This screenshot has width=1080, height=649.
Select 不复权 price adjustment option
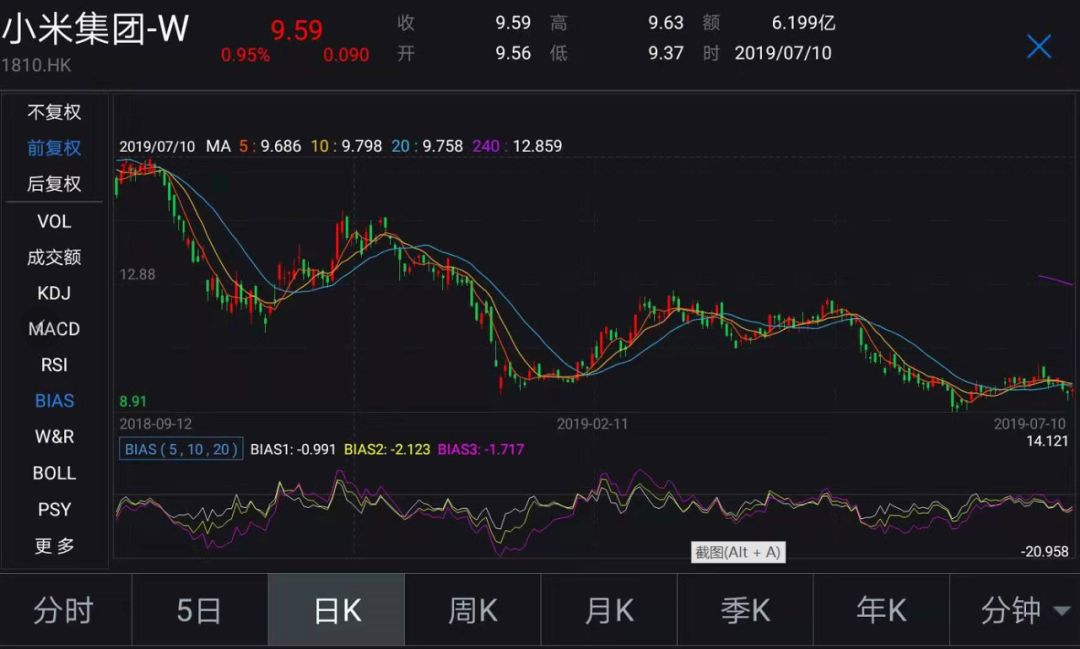pos(54,112)
